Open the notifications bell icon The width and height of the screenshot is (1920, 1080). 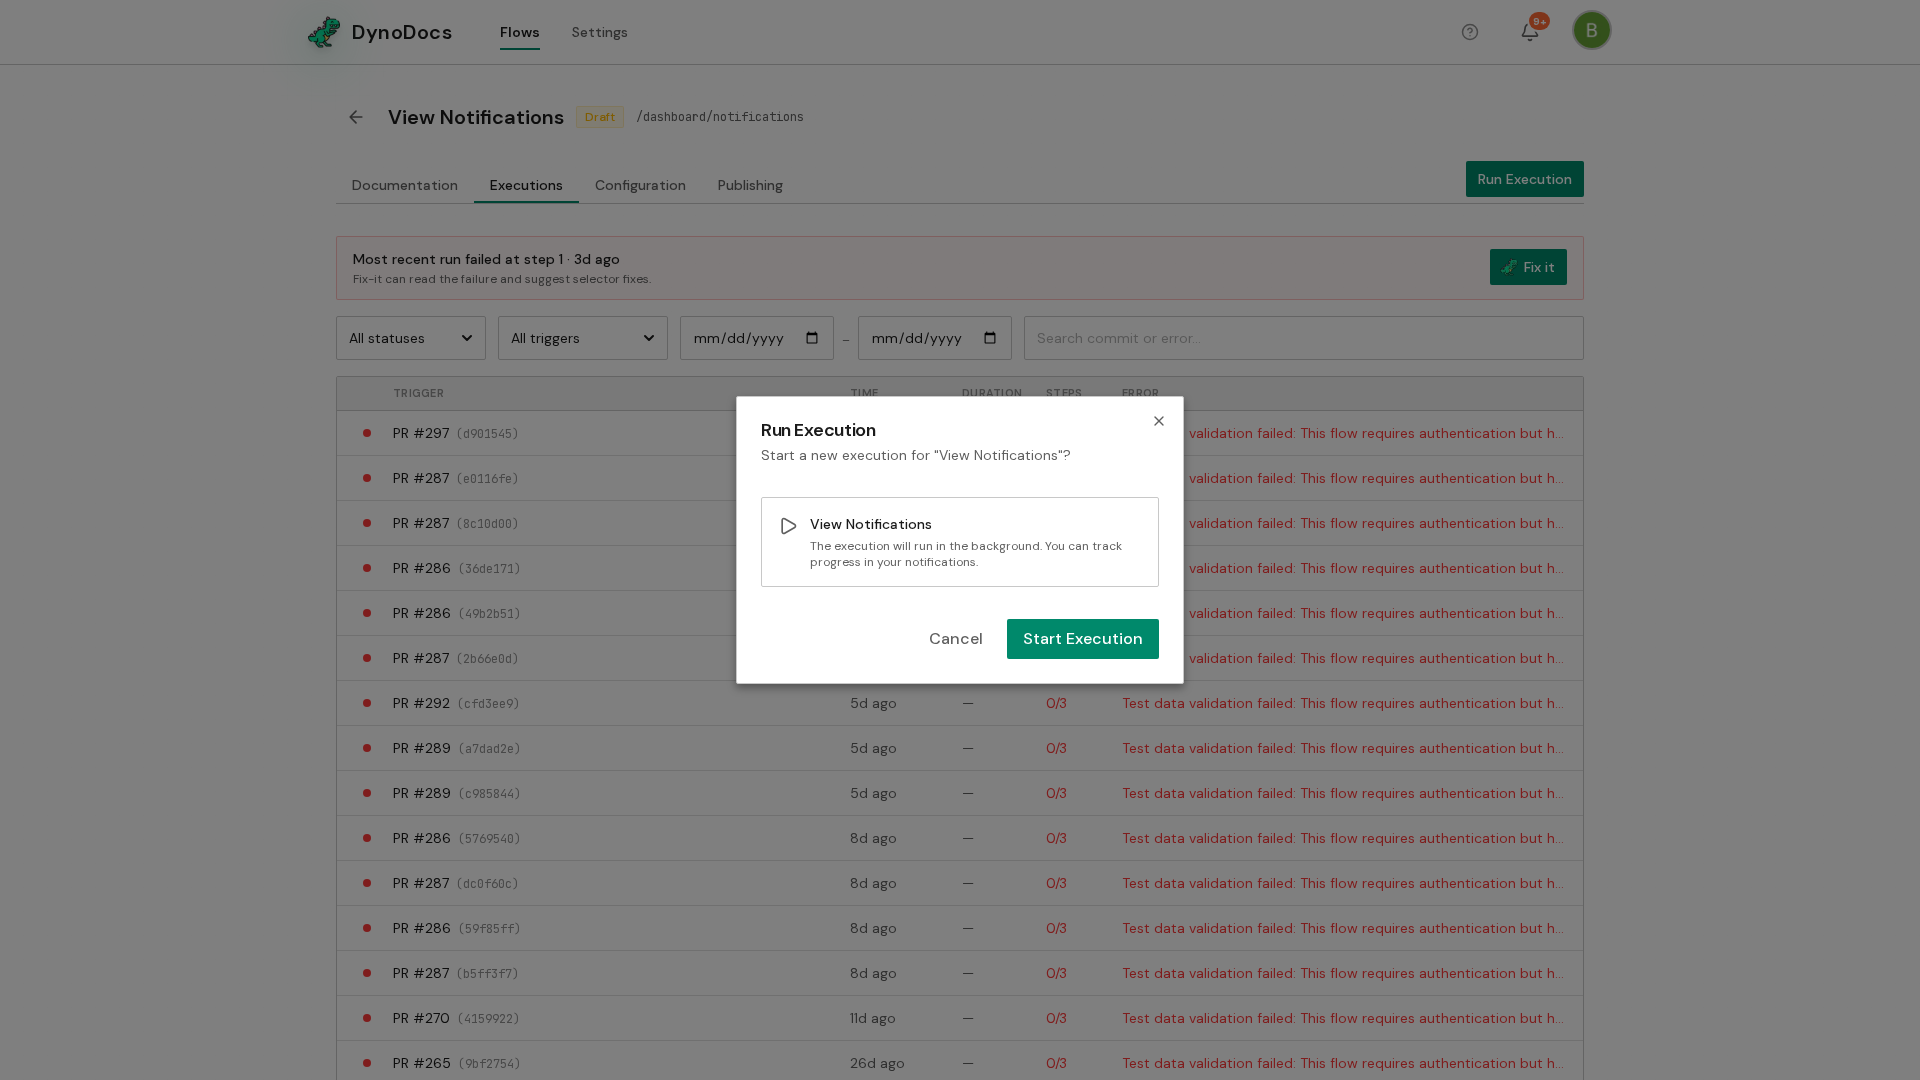click(1530, 32)
